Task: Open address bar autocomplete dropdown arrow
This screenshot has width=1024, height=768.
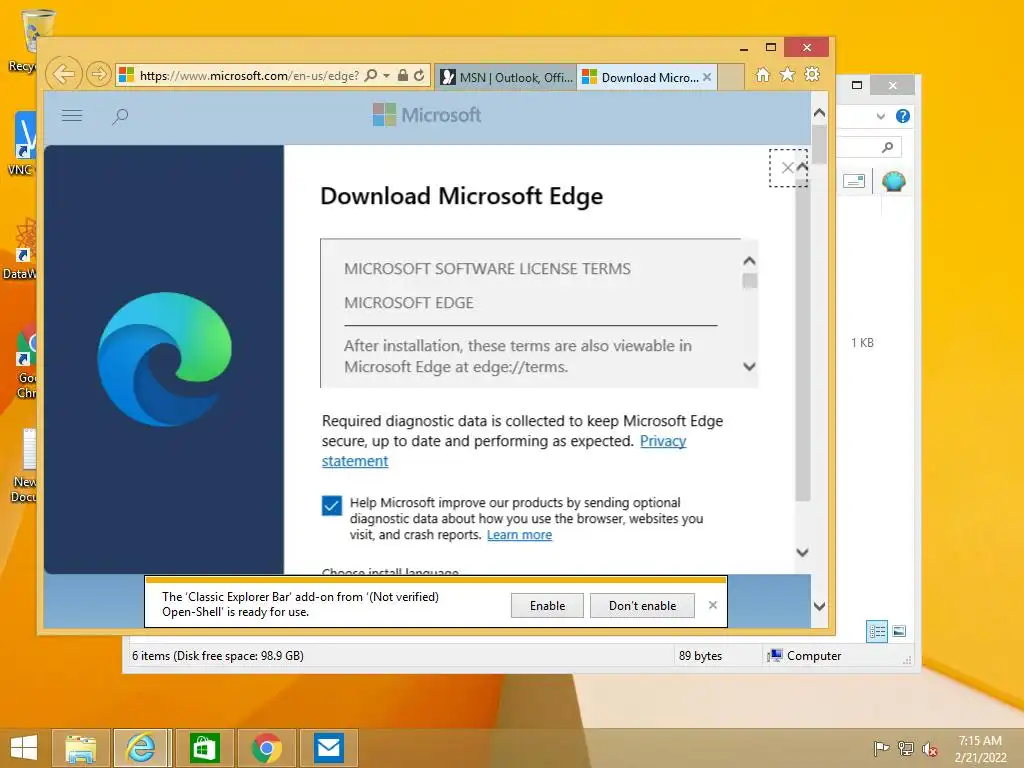Action: point(387,75)
